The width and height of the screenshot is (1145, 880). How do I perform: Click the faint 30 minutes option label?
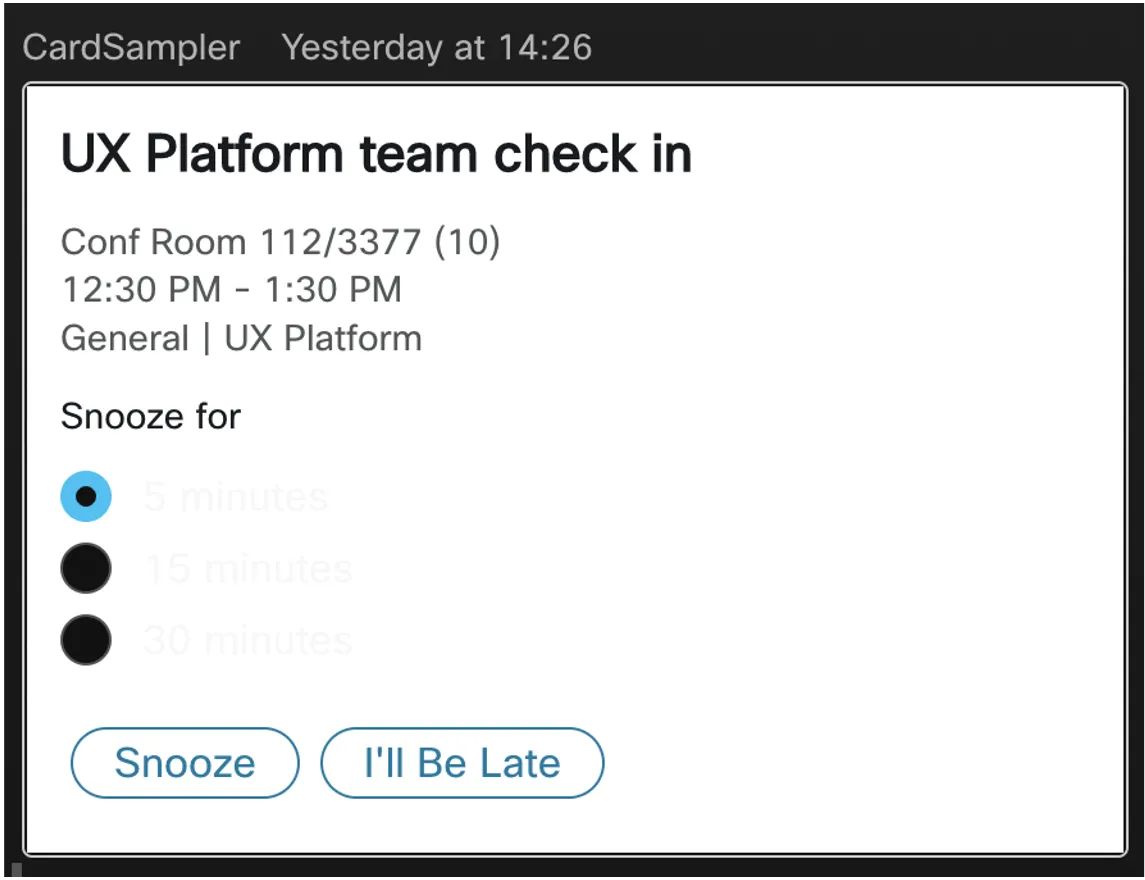(x=248, y=640)
